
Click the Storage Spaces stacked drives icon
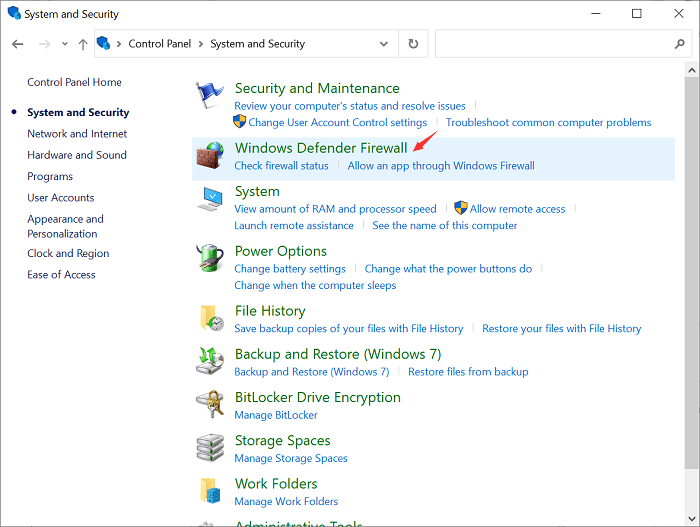pos(210,447)
